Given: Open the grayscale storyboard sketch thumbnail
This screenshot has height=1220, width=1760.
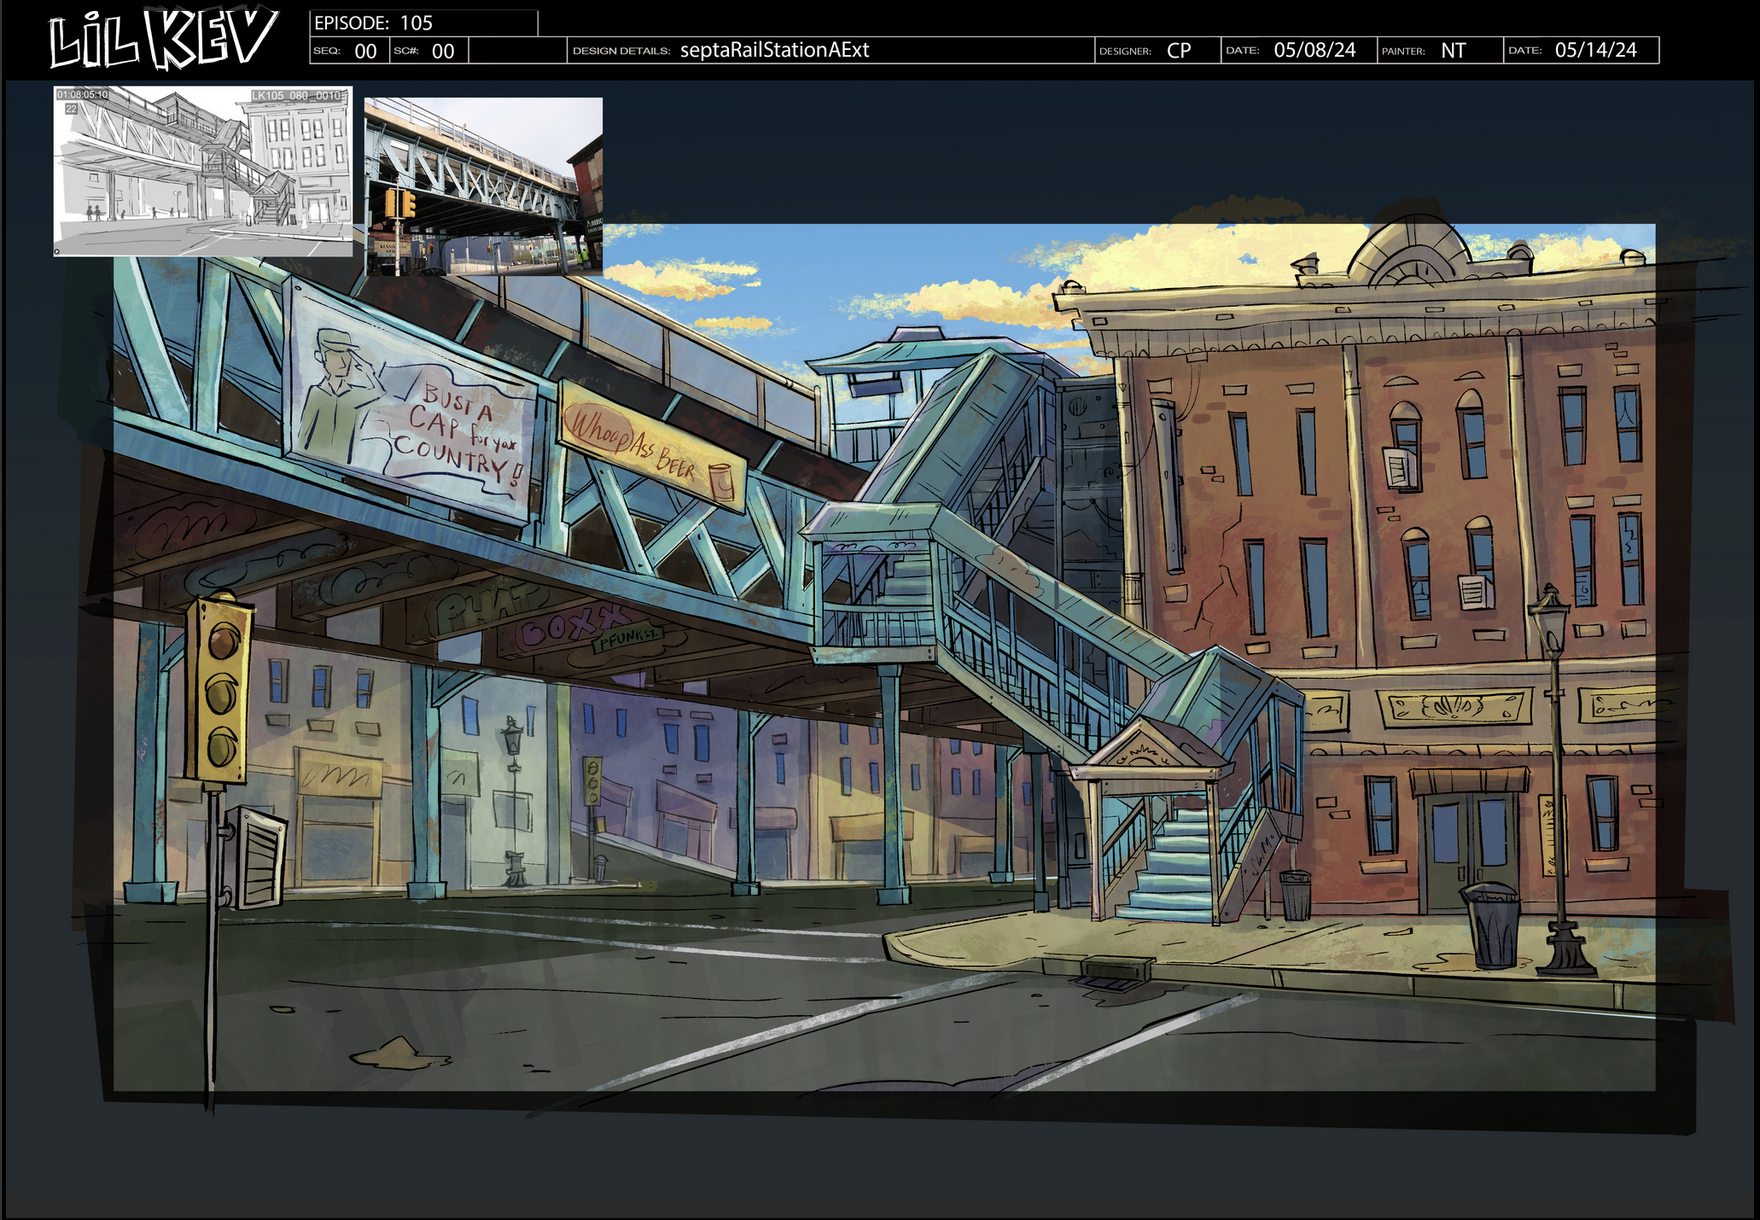Looking at the screenshot, I should pyautogui.click(x=203, y=171).
